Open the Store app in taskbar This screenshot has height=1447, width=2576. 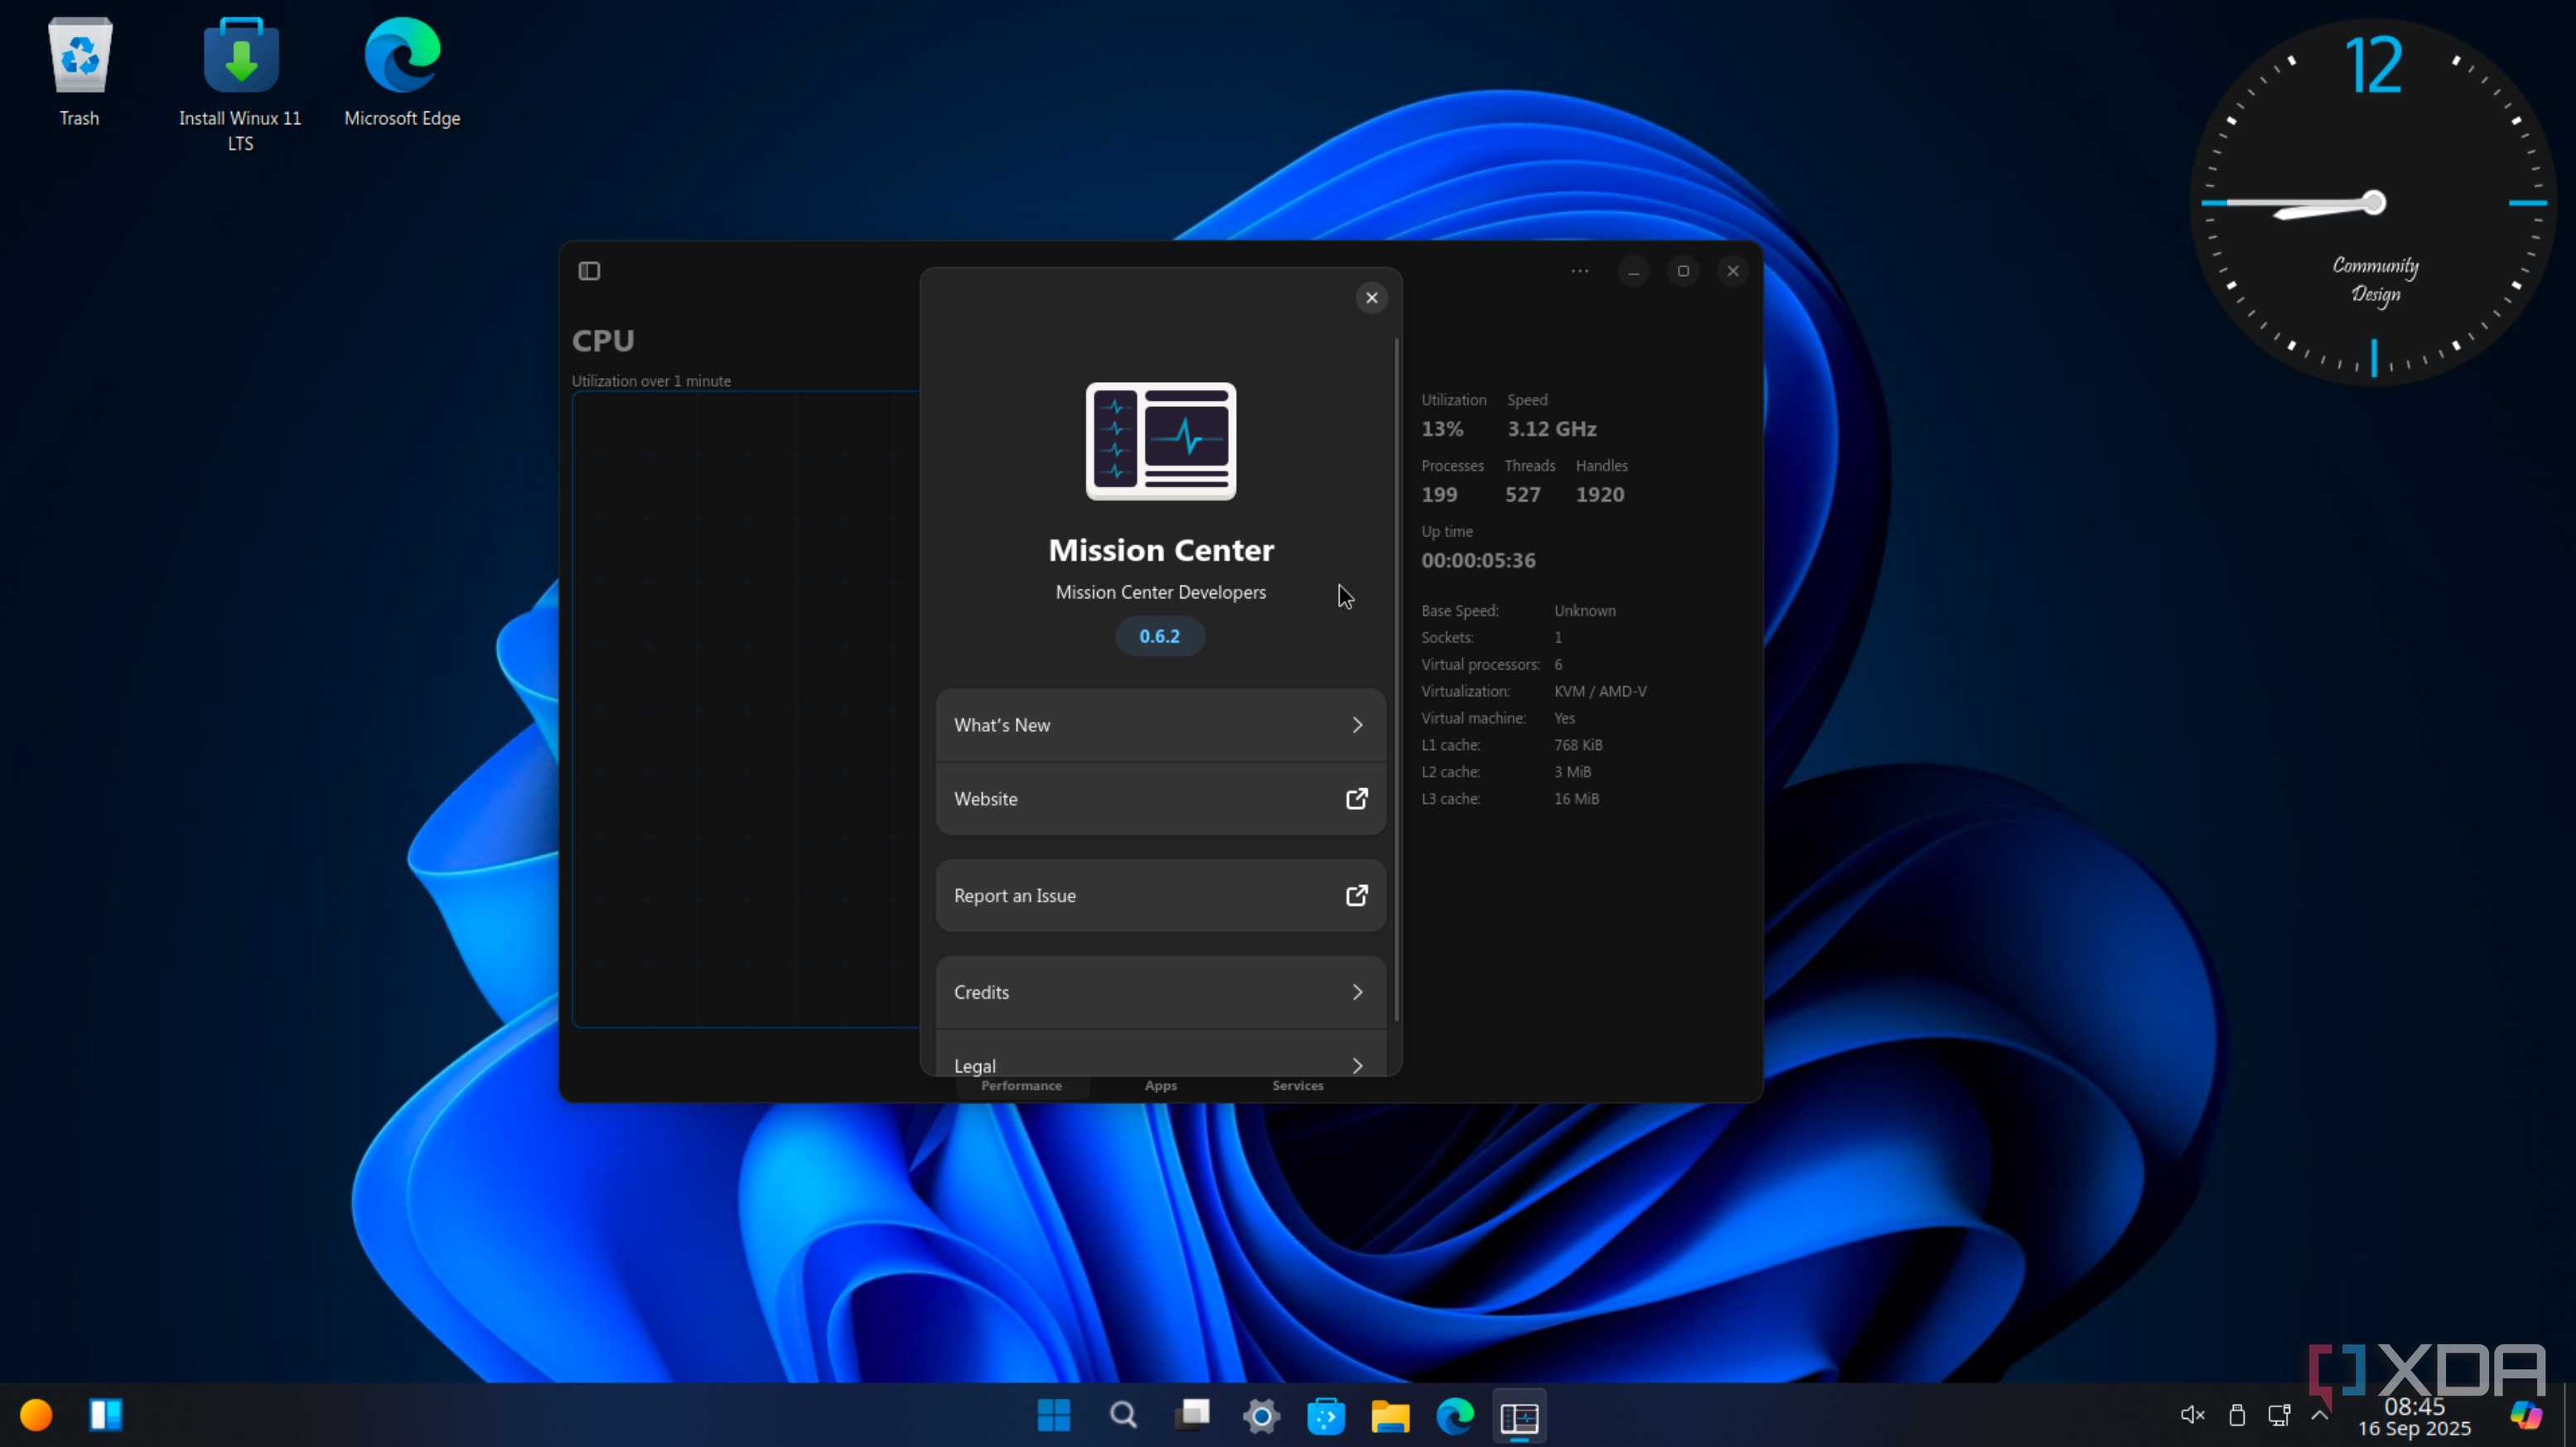coord(1326,1415)
